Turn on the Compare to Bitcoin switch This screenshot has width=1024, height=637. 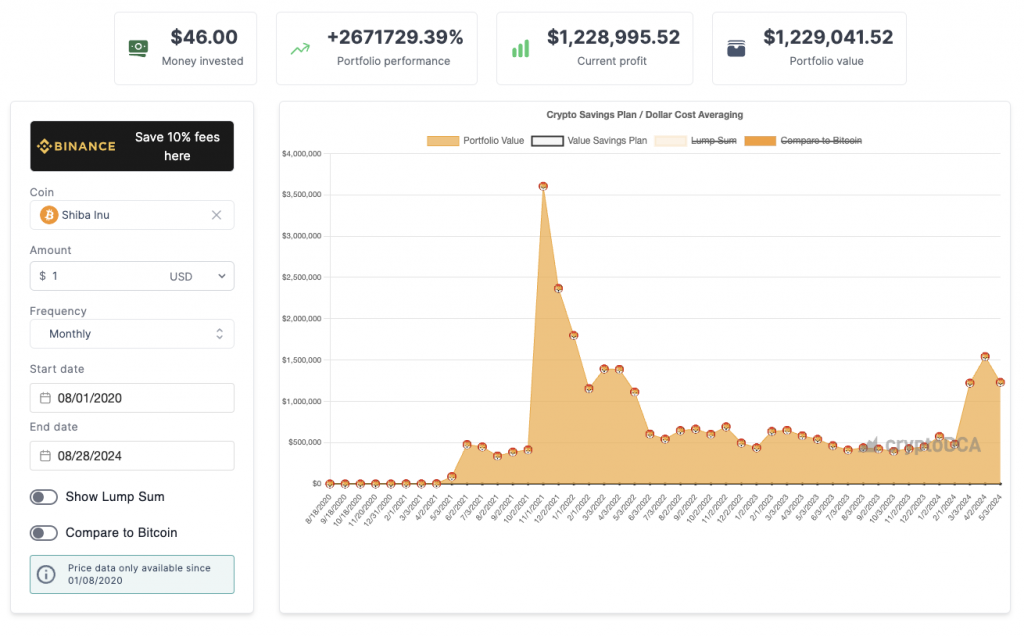tap(44, 533)
